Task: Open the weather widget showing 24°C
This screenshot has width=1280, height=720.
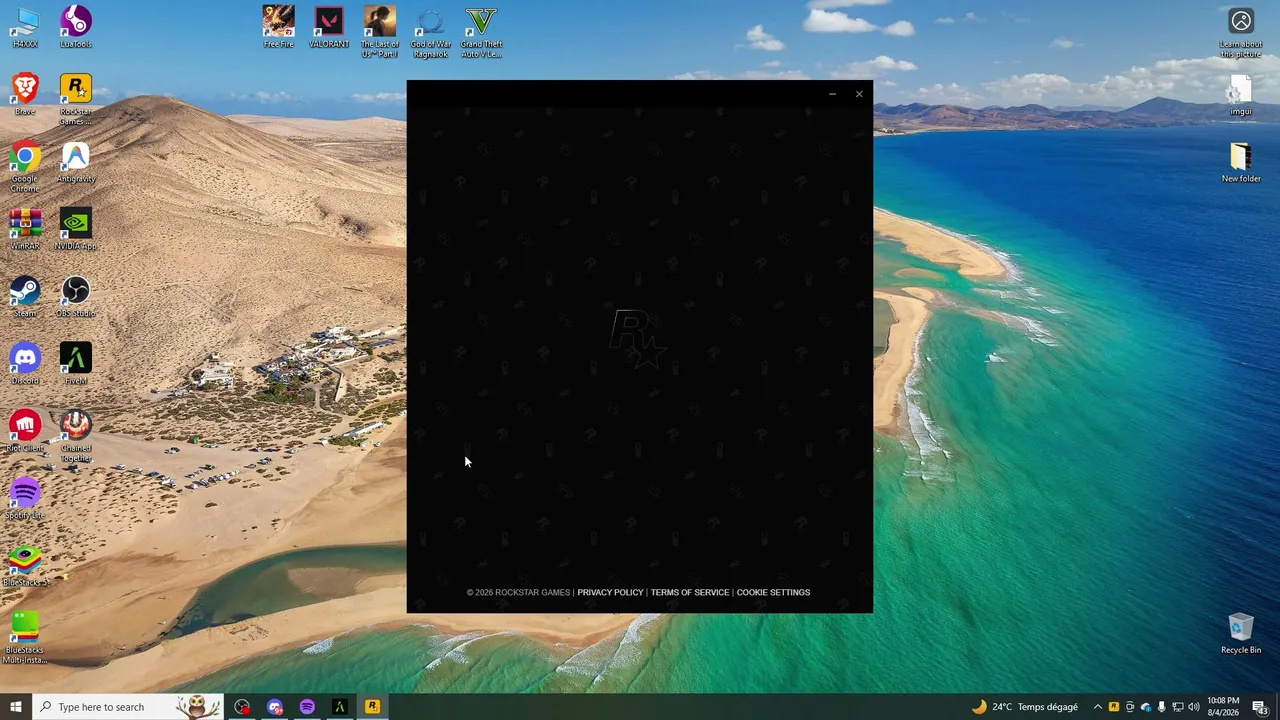Action: click(1024, 707)
